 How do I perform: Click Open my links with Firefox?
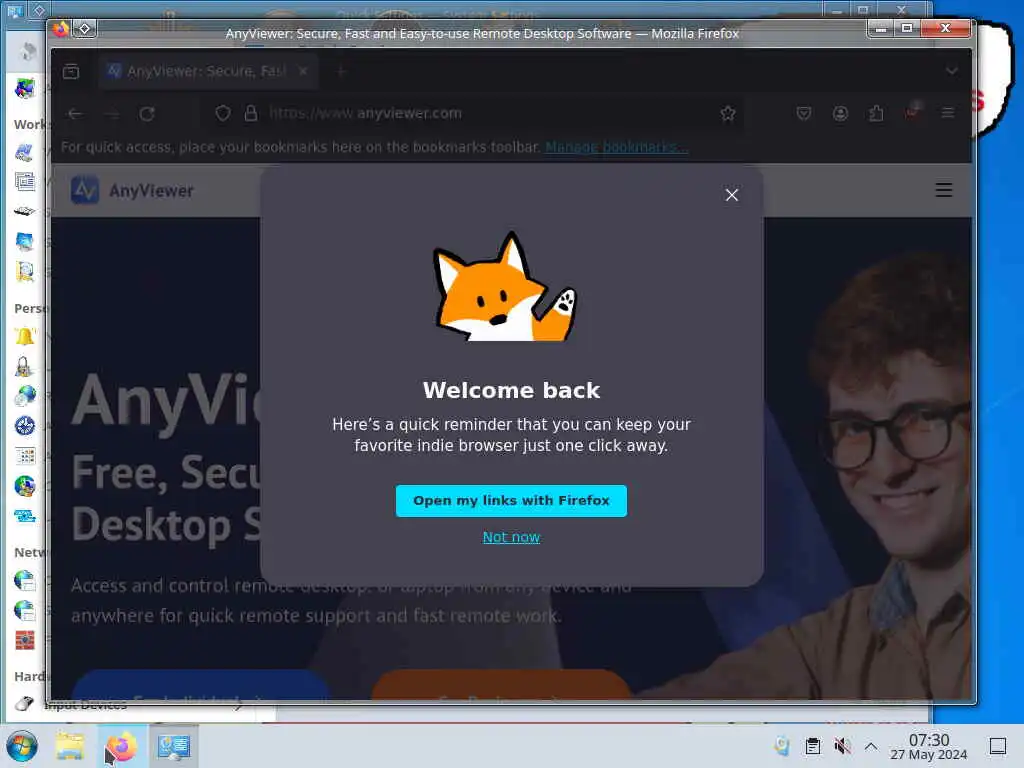[x=511, y=500]
